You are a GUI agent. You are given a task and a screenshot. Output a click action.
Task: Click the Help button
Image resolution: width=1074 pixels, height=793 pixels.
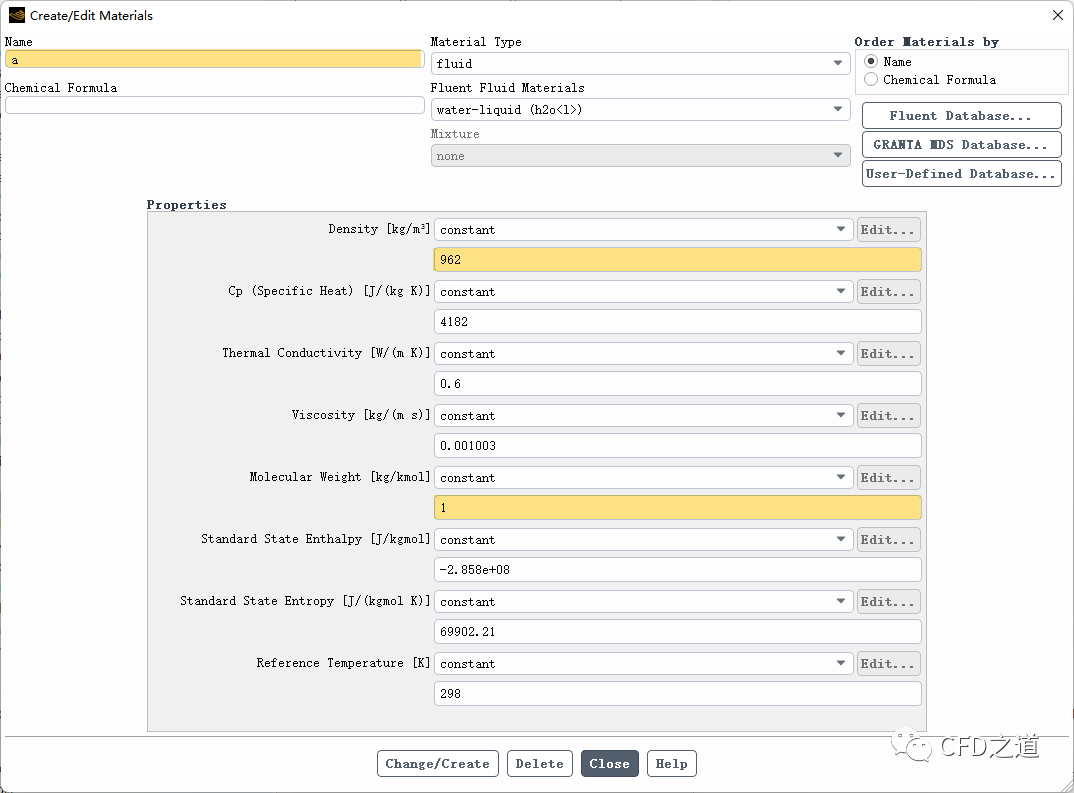click(x=671, y=764)
